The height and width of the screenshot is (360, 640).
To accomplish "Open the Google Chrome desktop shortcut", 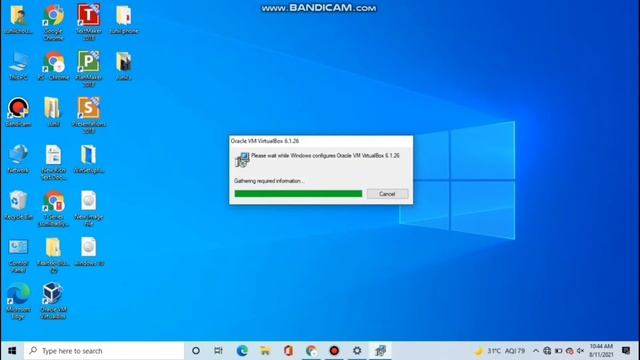I will [x=53, y=22].
